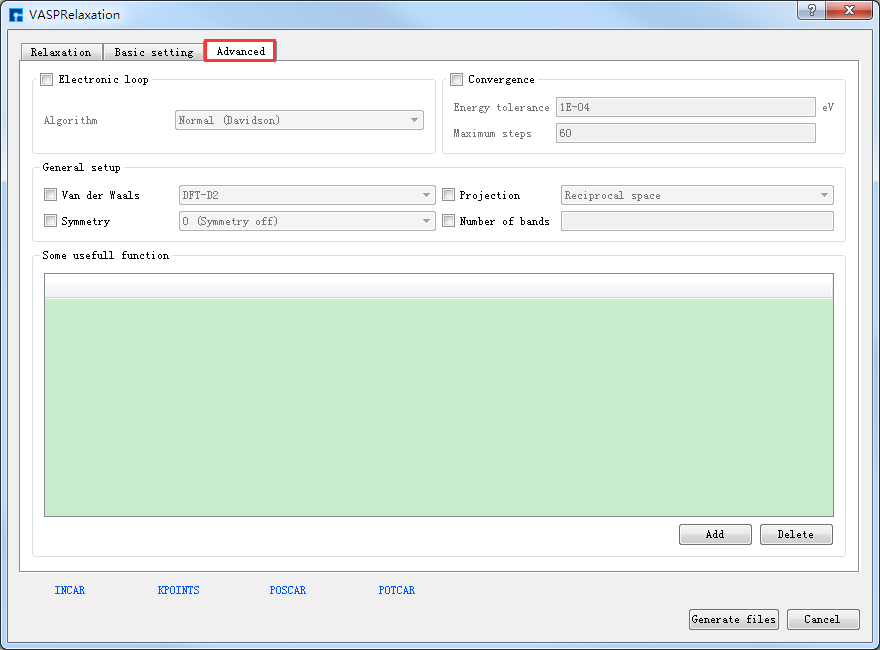The image size is (880, 650).
Task: Open the Symmetry off dropdown
Action: (306, 222)
